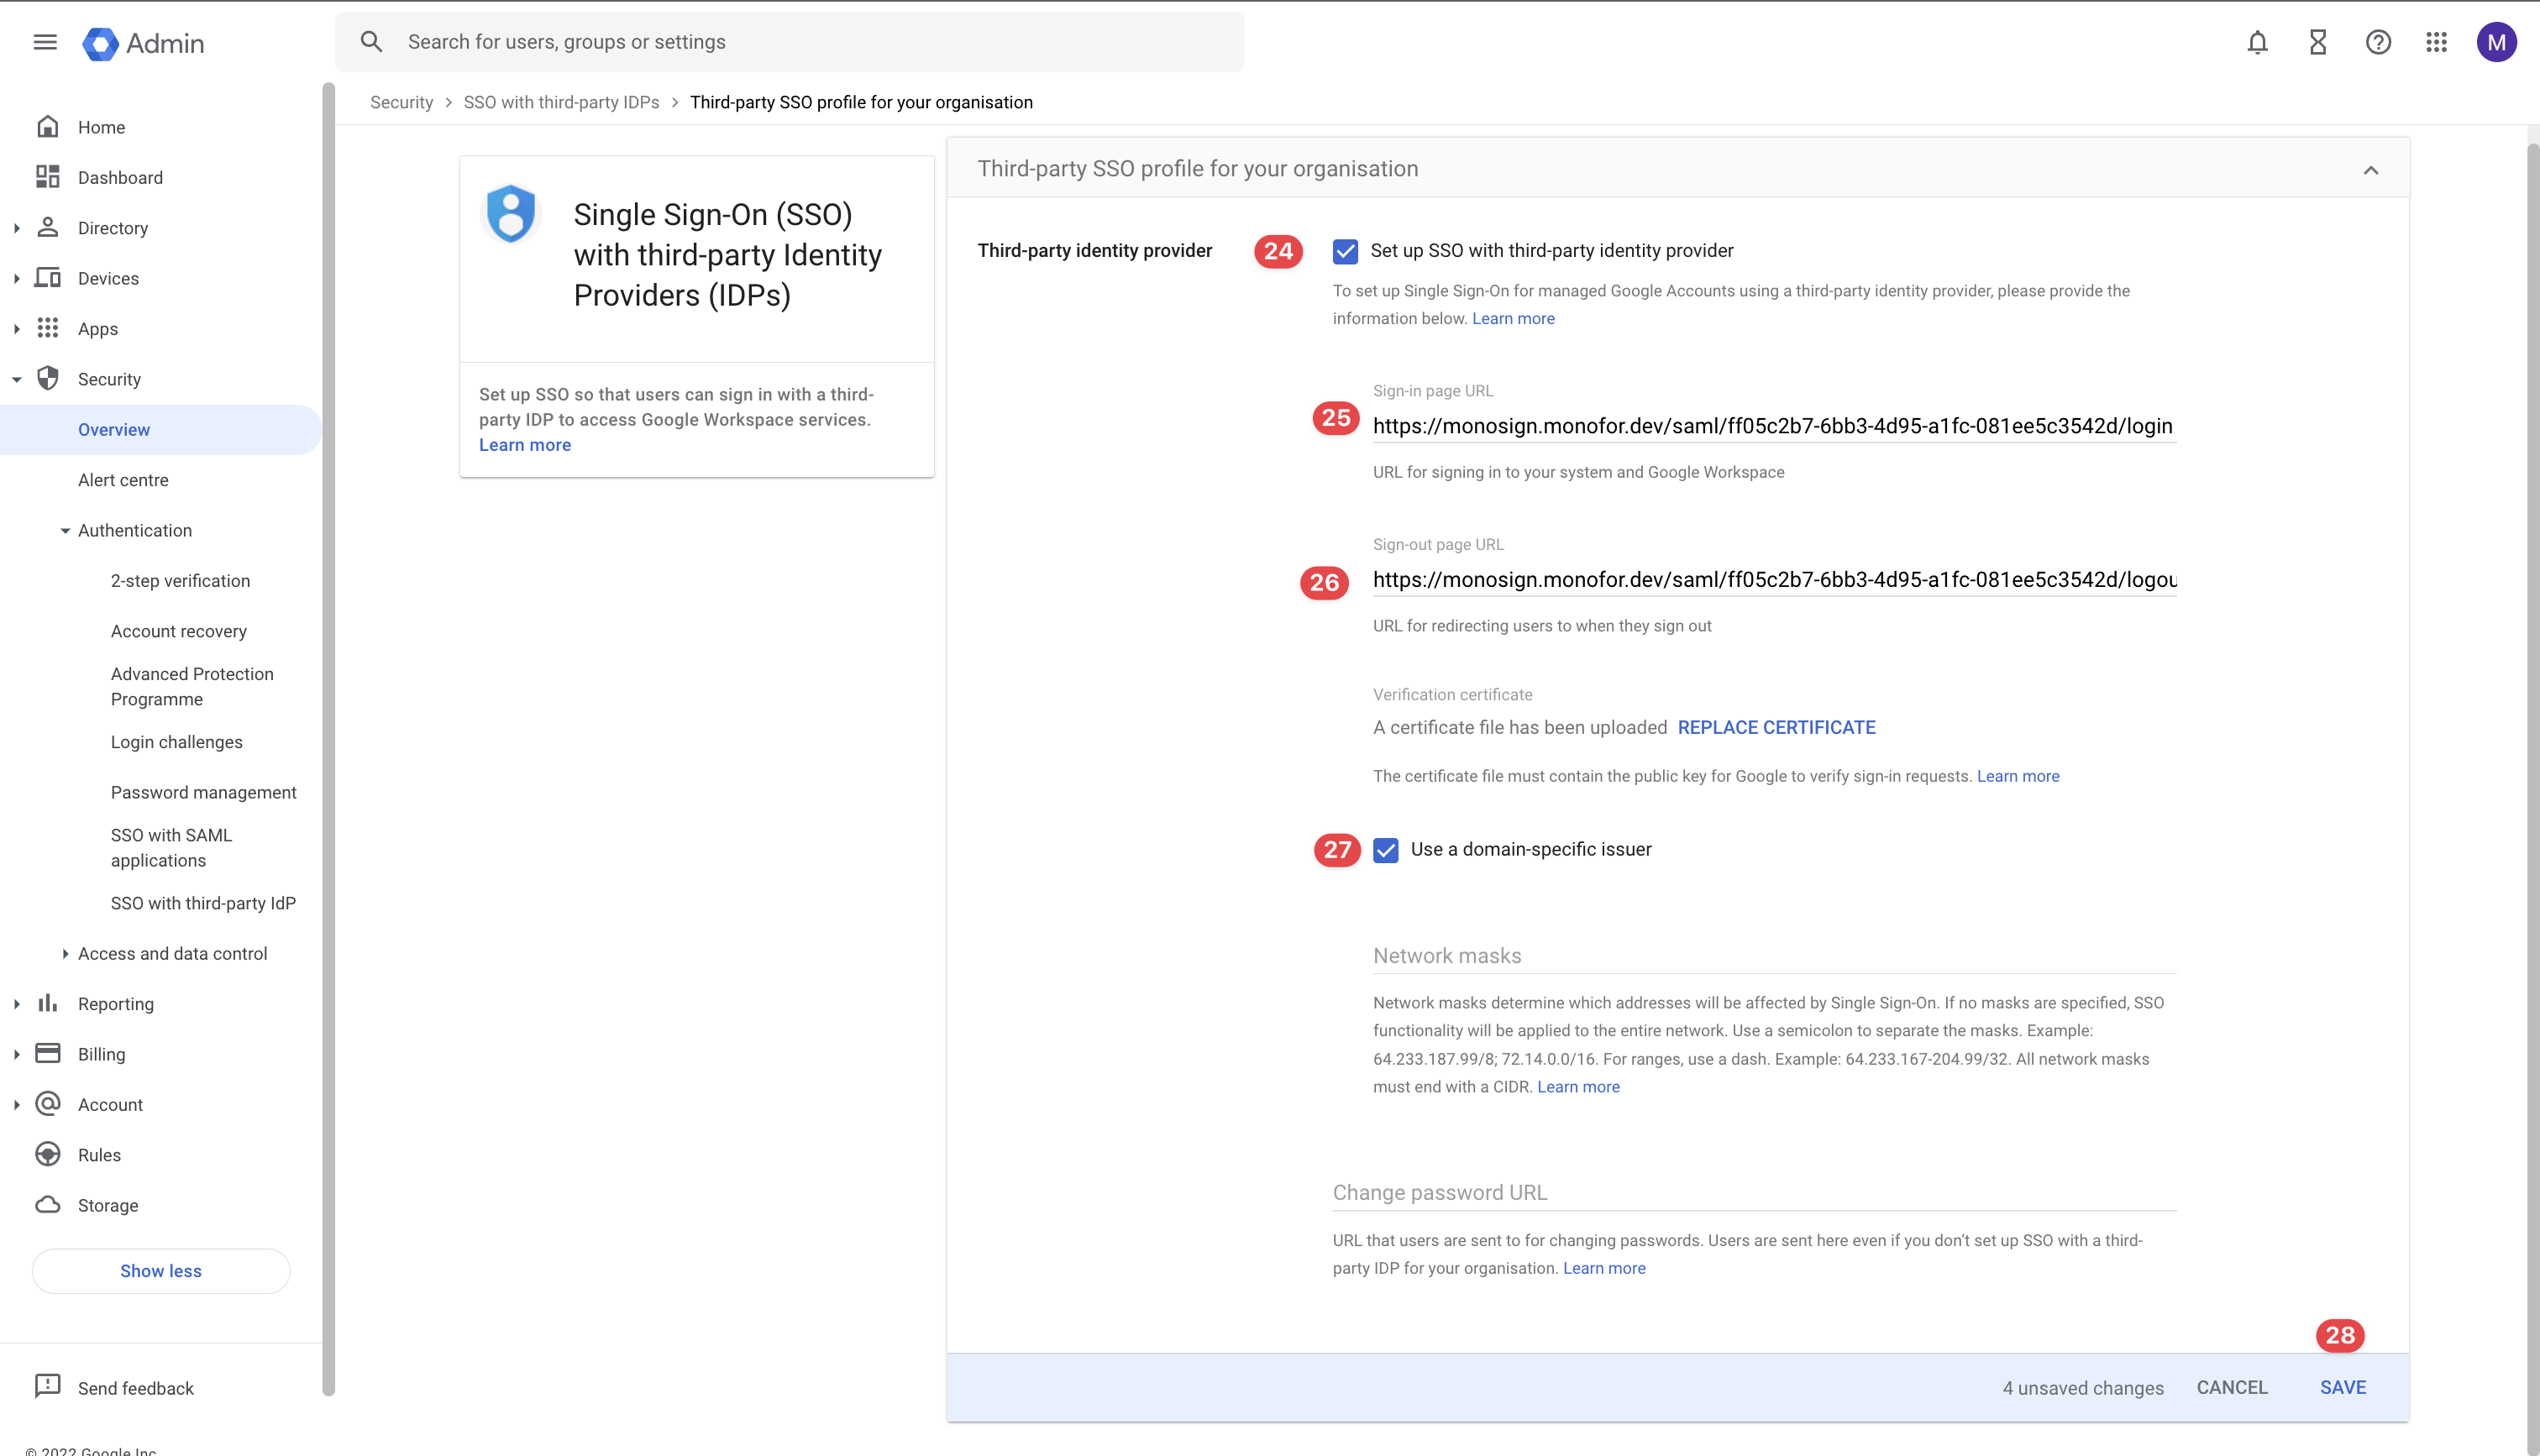Image resolution: width=2540 pixels, height=1456 pixels.
Task: Open the M account avatar
Action: click(2496, 42)
